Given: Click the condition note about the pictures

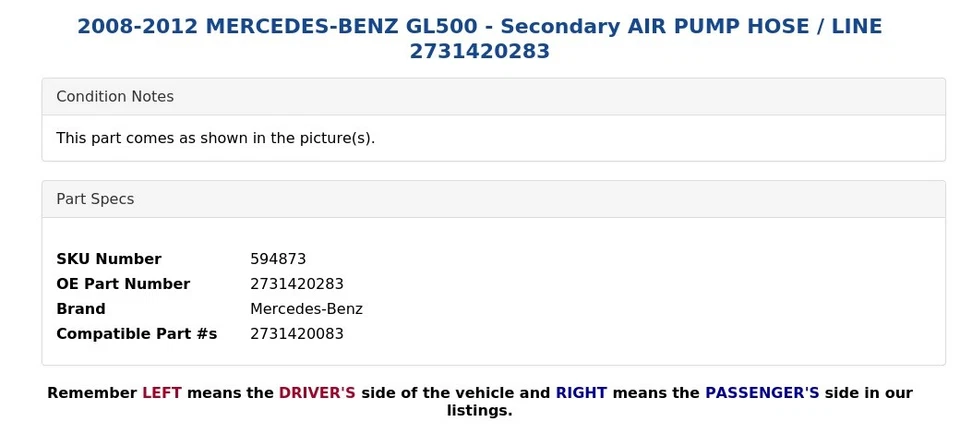Looking at the screenshot, I should tap(215, 138).
